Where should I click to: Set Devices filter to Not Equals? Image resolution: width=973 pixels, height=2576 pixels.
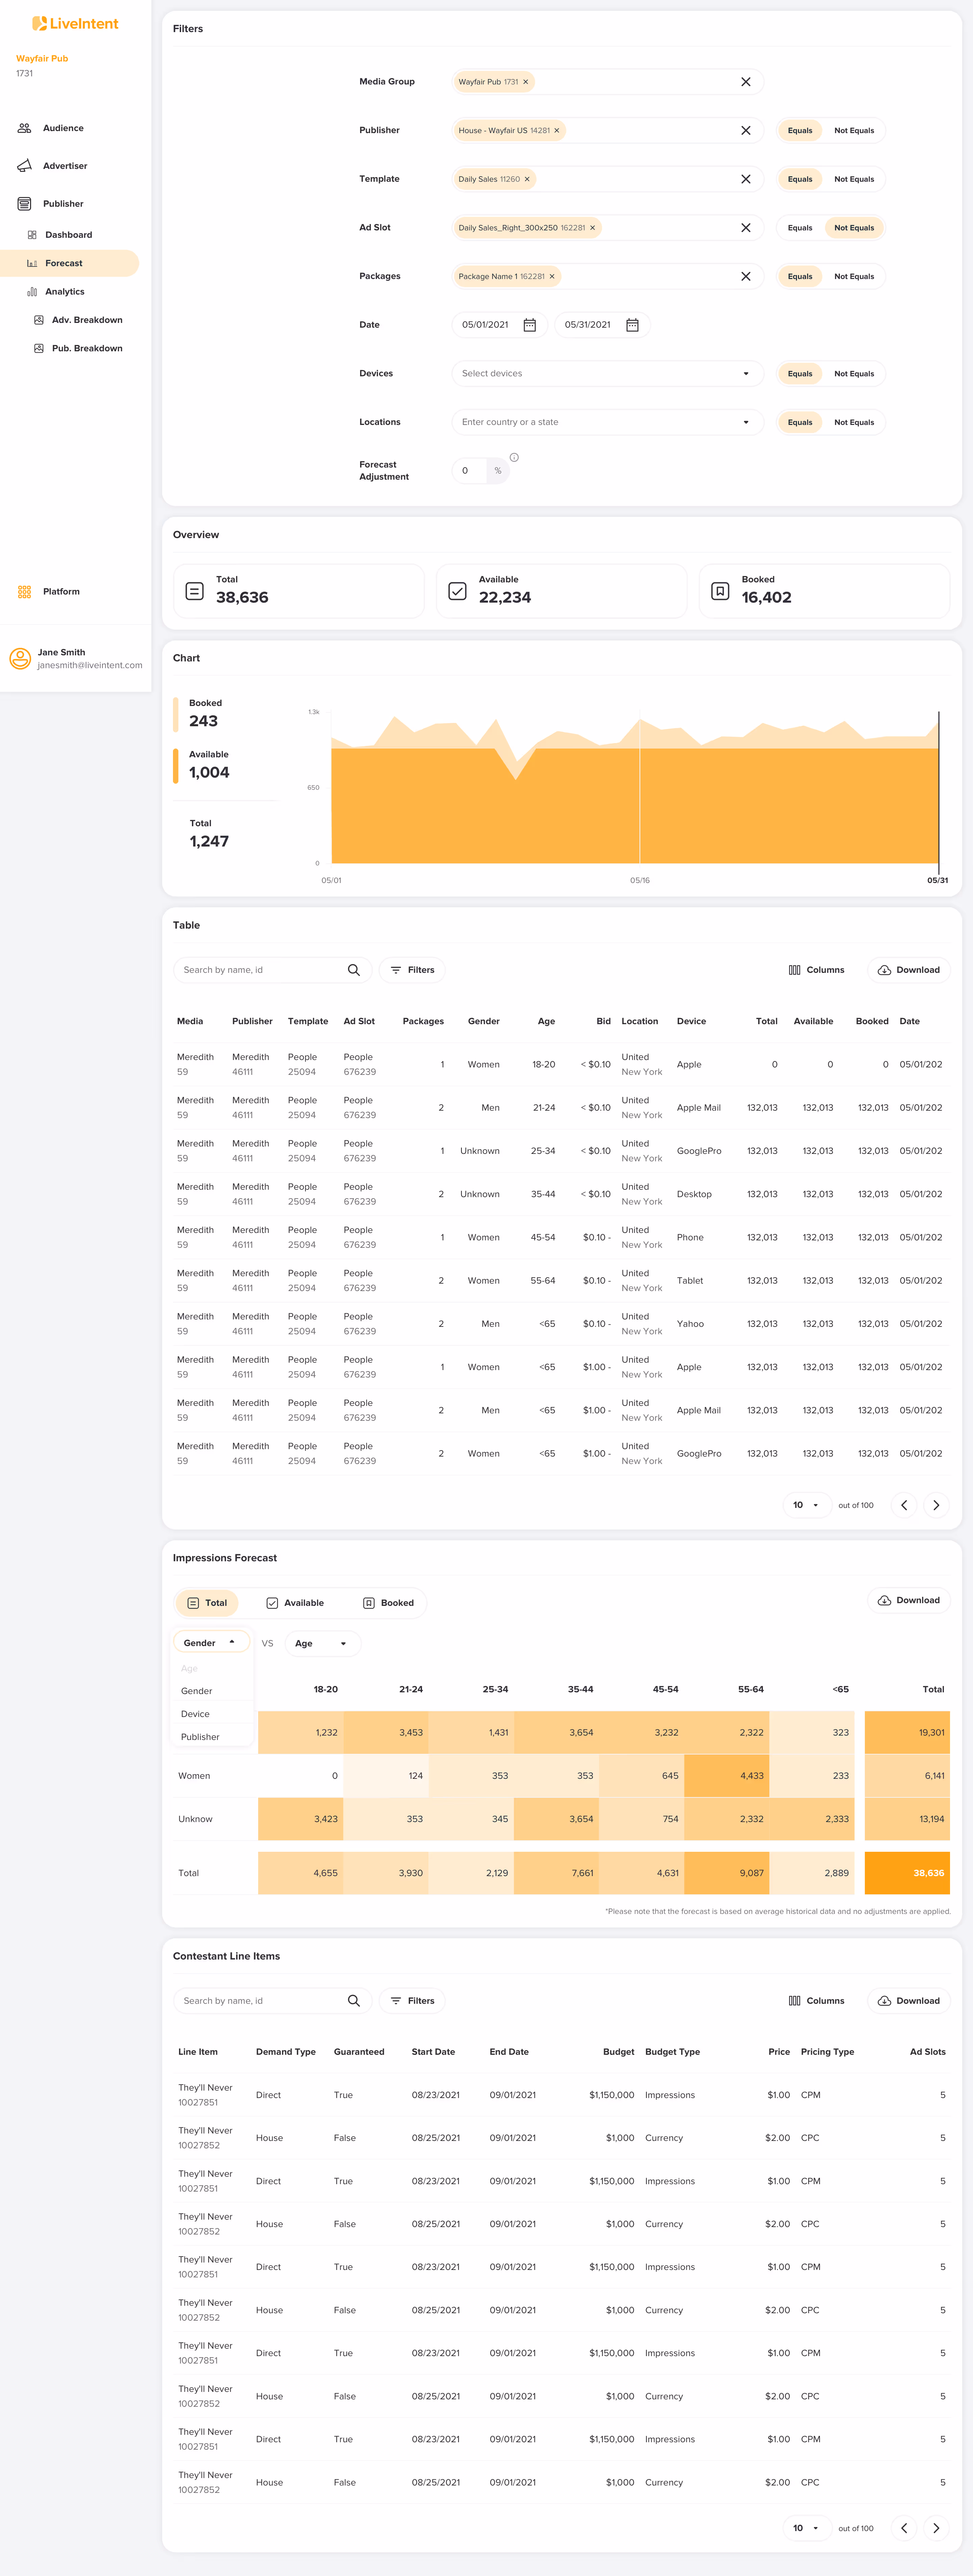coord(854,374)
